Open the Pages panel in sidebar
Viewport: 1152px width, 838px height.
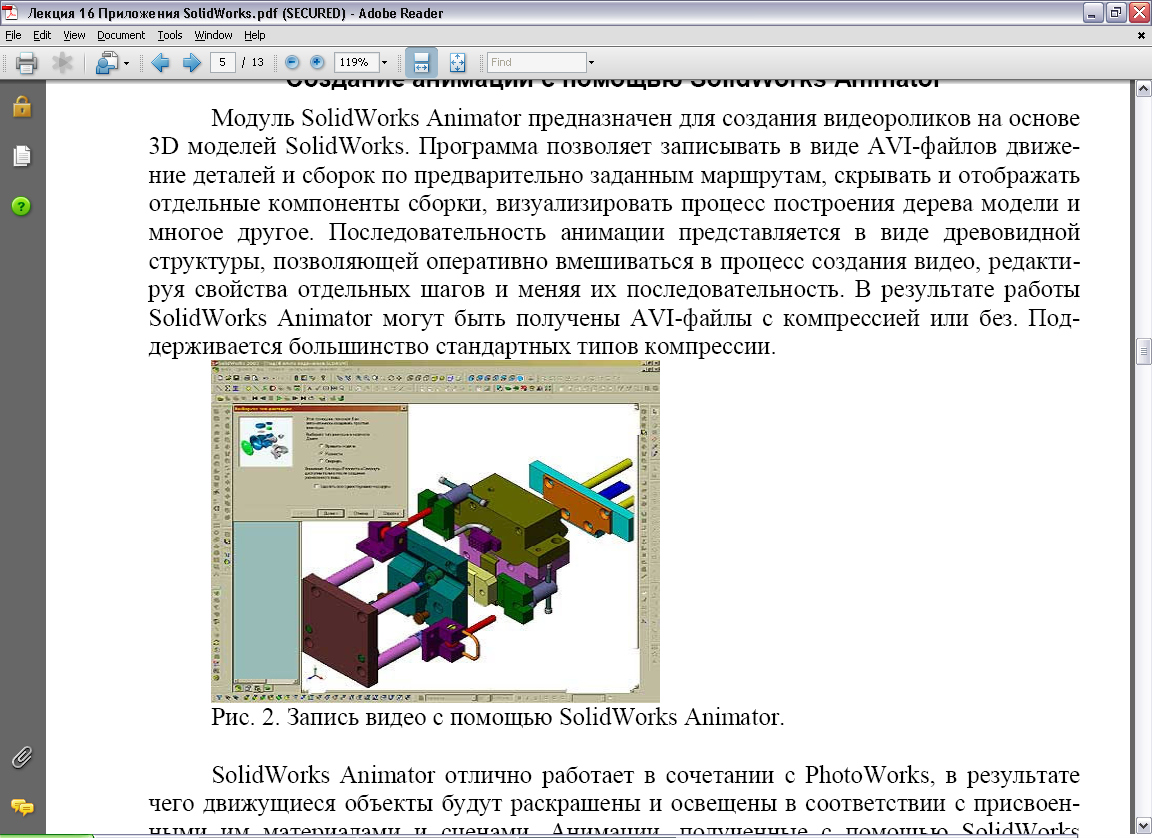pos(22,156)
